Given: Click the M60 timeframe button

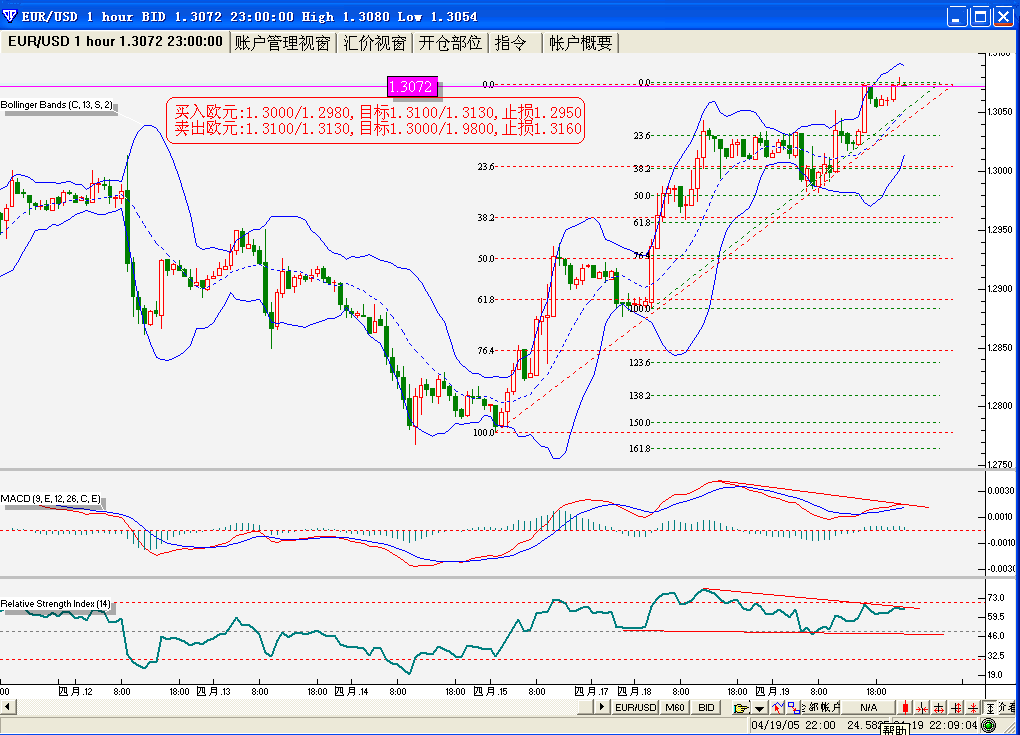Looking at the screenshot, I should coord(674,707).
